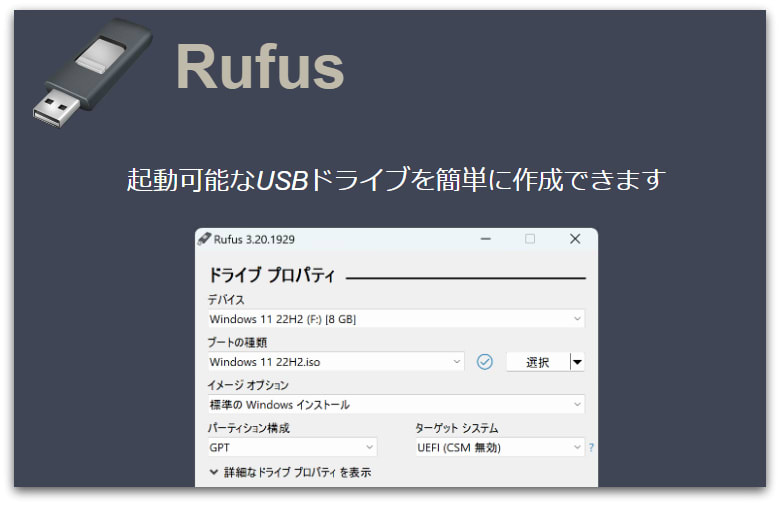Click the 選択 button
This screenshot has width=780, height=505.
(x=538, y=362)
